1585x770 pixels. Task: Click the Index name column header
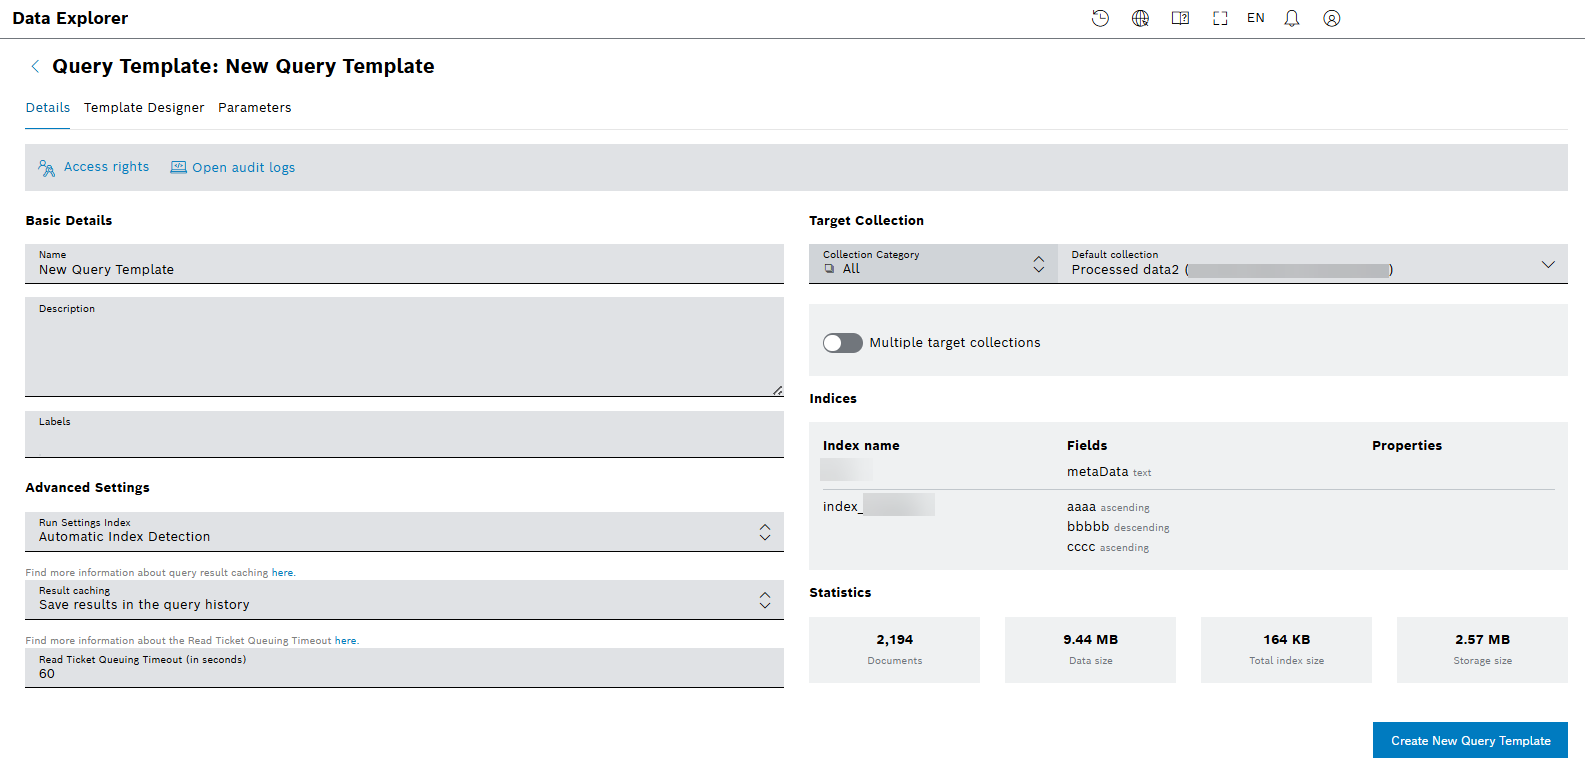click(861, 446)
